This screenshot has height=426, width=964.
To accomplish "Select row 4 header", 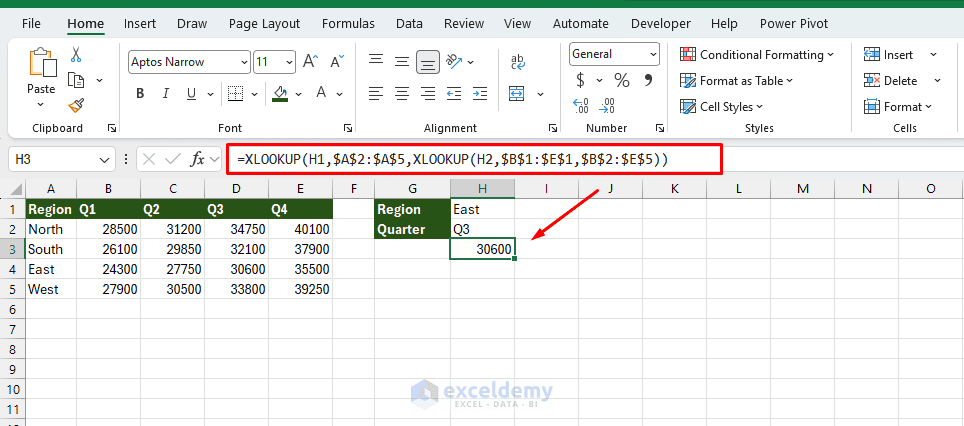I will coord(14,269).
